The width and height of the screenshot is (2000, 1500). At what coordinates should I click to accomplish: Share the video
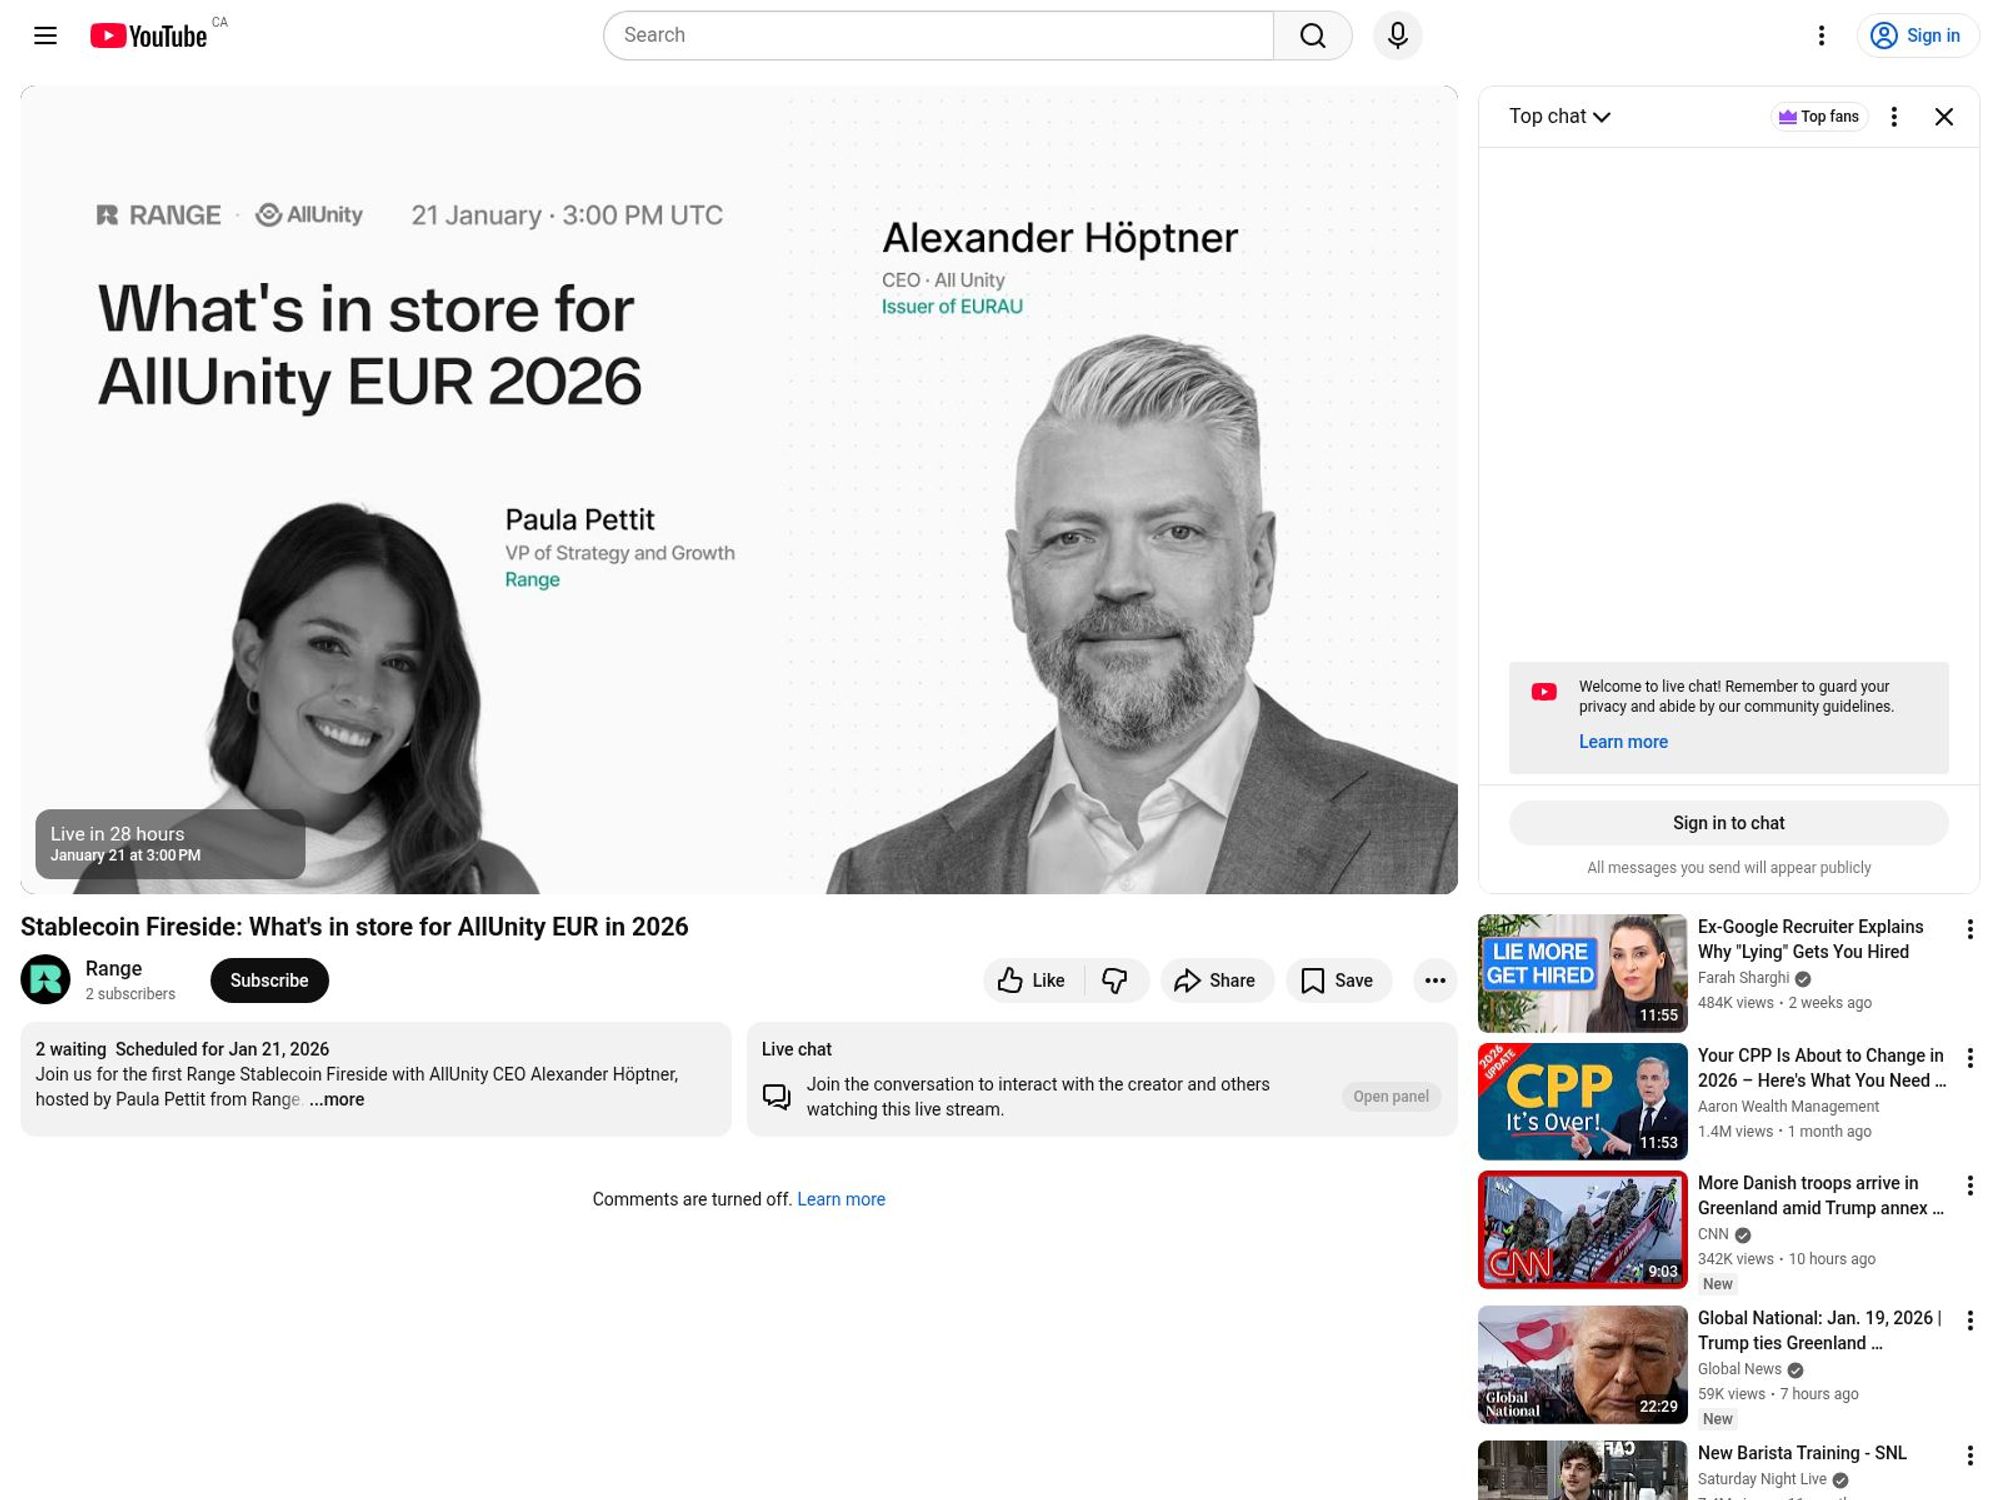pyautogui.click(x=1216, y=980)
